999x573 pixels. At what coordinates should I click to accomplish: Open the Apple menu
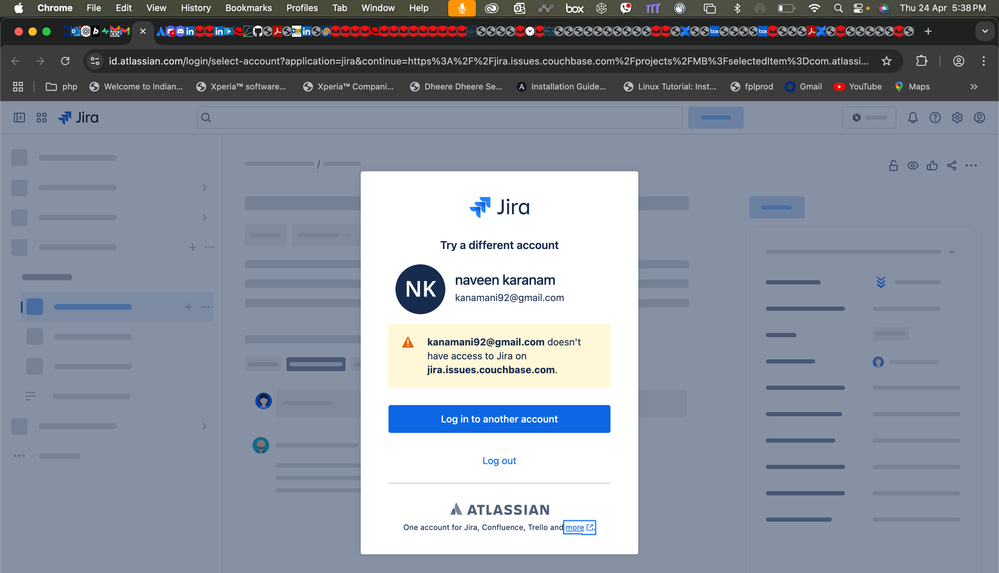(18, 8)
